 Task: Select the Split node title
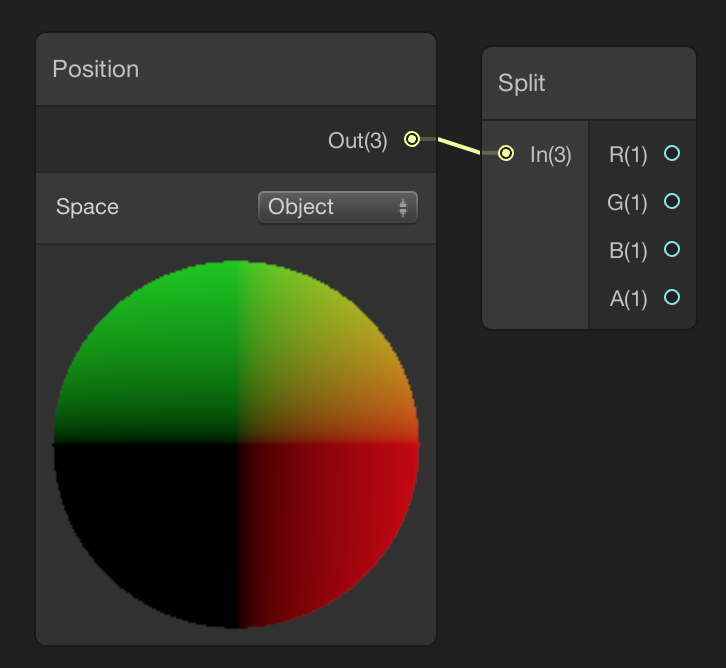pyautogui.click(x=521, y=83)
